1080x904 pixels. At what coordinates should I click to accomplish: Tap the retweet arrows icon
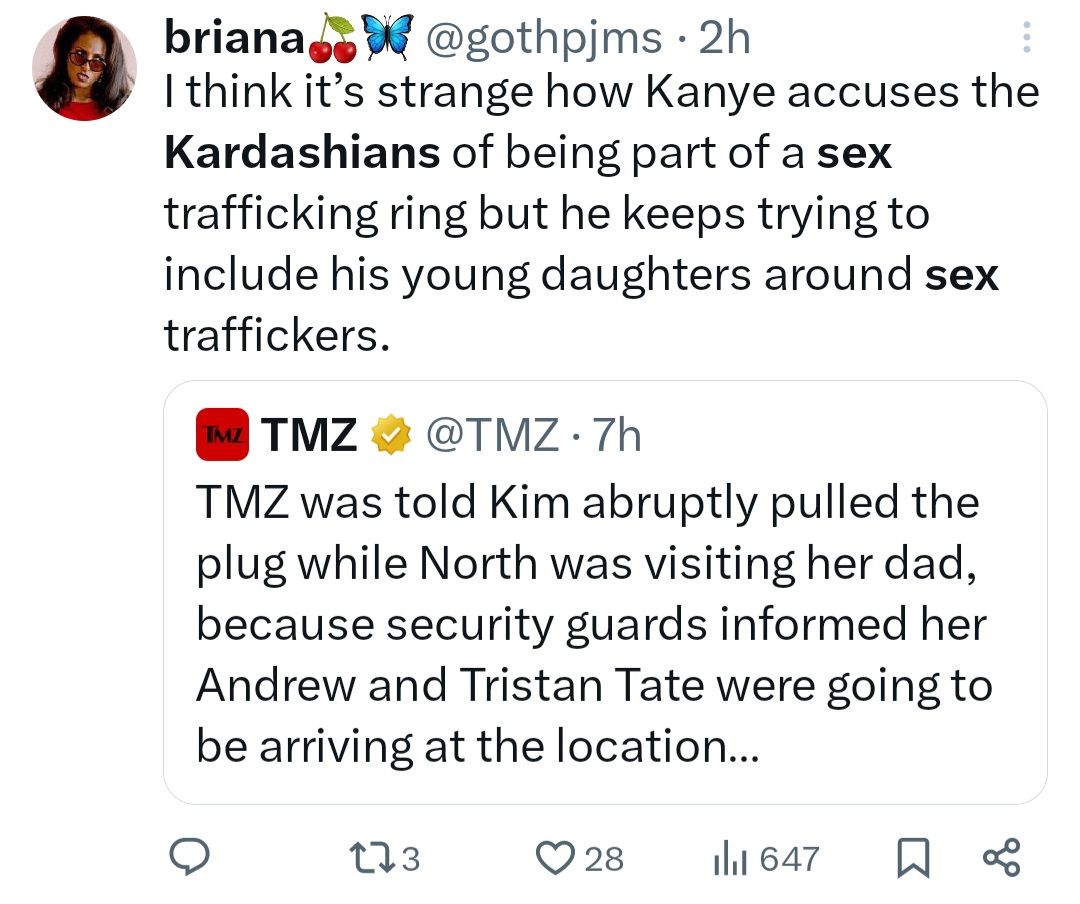(x=378, y=858)
